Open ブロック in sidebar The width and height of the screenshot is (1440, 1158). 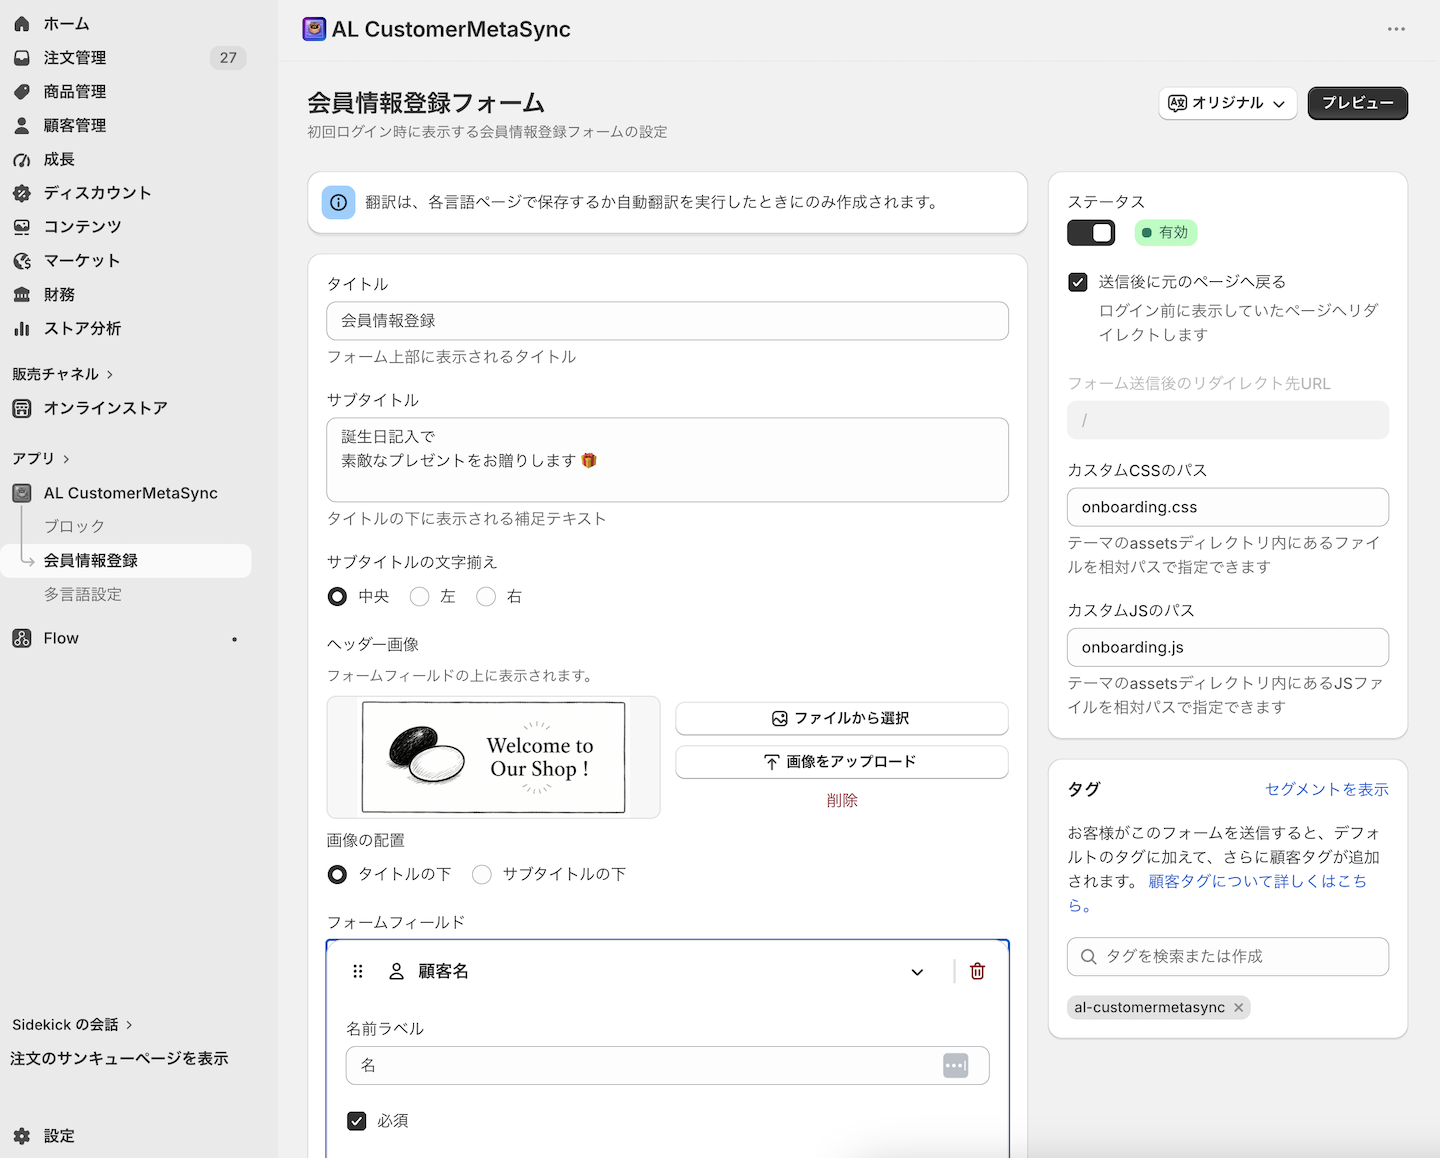pos(74,526)
